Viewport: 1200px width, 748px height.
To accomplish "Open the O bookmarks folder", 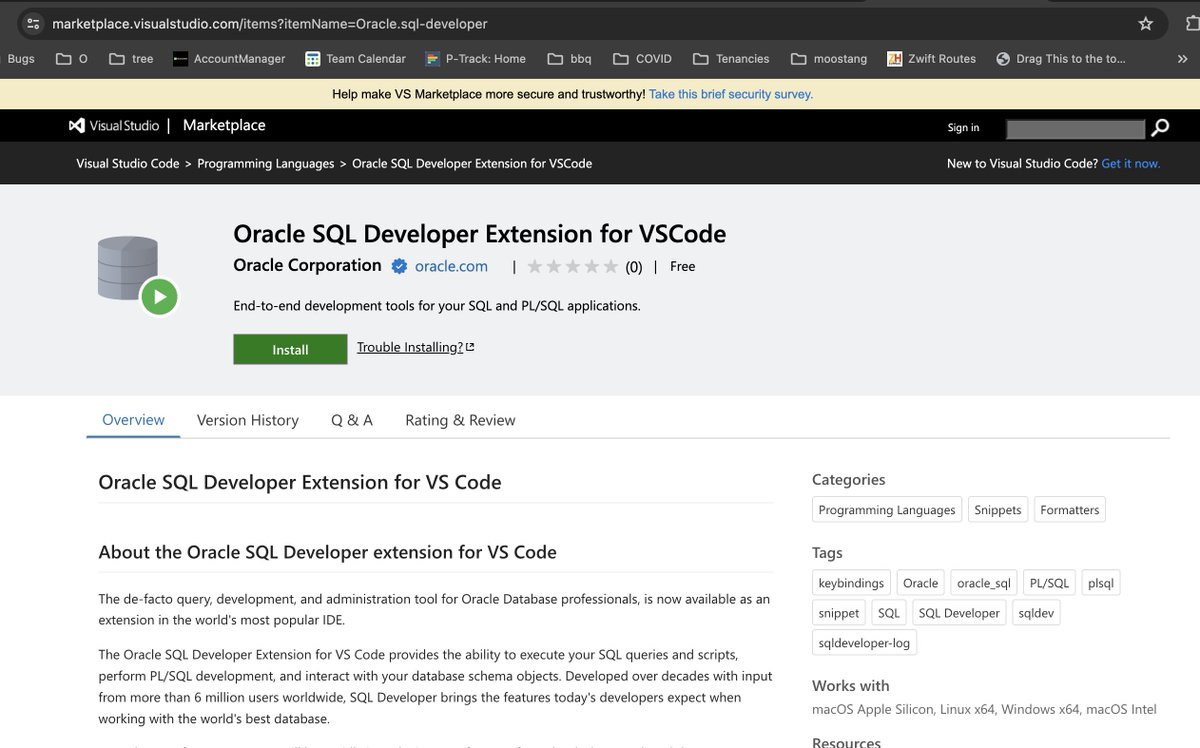I will tap(71, 59).
